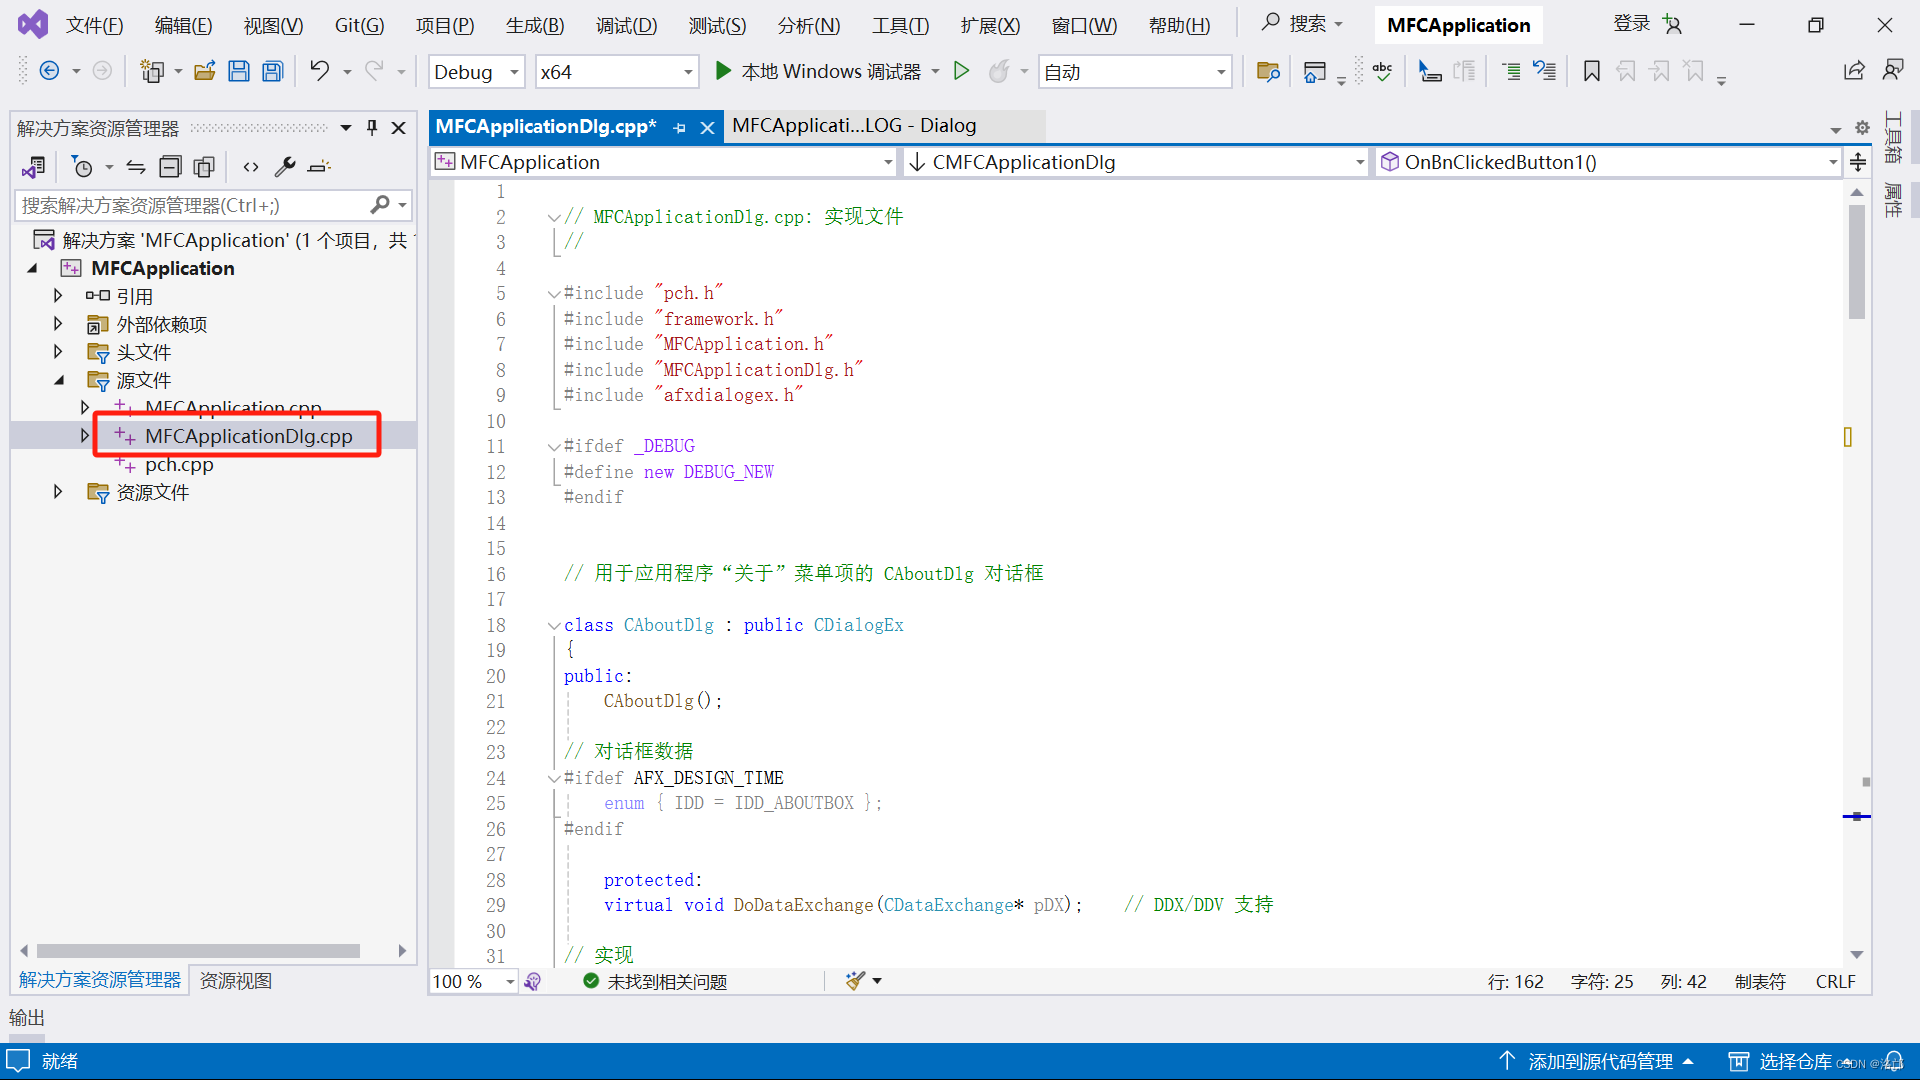Open the 自动 dropdown in toolbar
Image resolution: width=1920 pixels, height=1080 pixels.
coord(1135,72)
